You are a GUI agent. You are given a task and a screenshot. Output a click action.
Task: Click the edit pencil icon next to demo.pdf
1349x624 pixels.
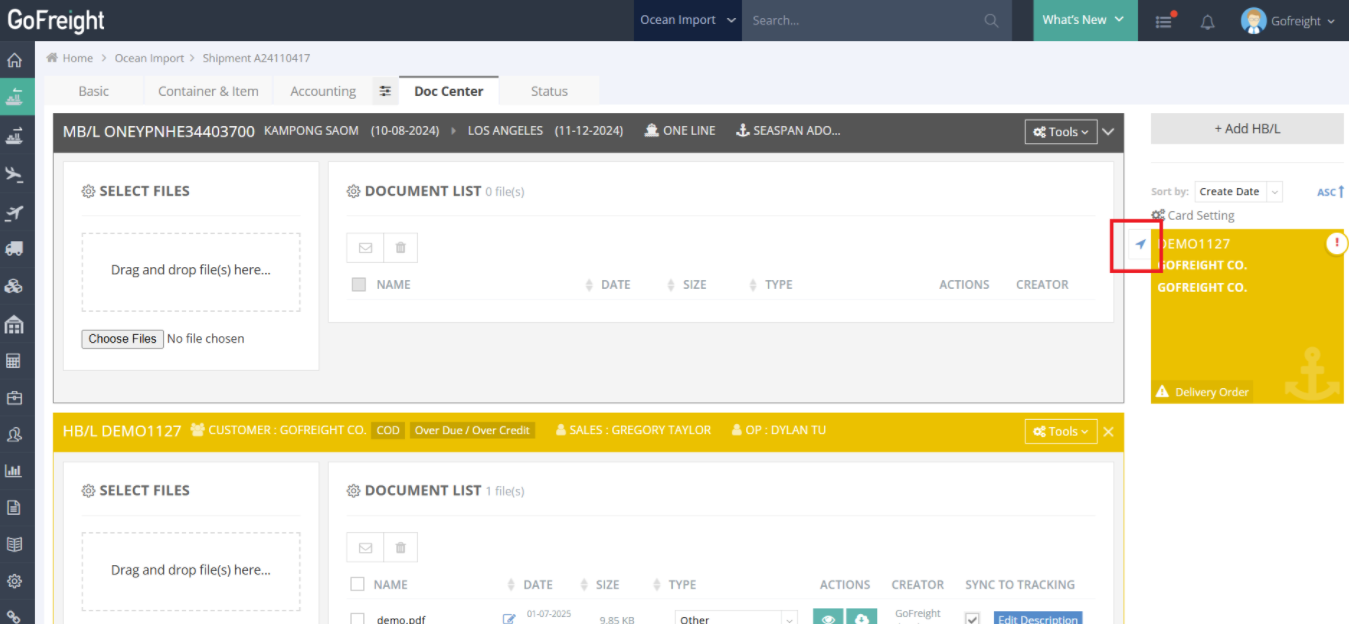pos(509,618)
